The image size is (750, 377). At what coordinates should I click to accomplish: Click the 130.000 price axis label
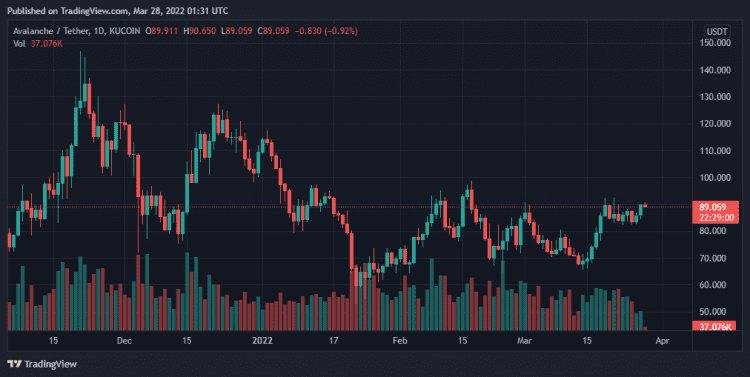[x=715, y=97]
